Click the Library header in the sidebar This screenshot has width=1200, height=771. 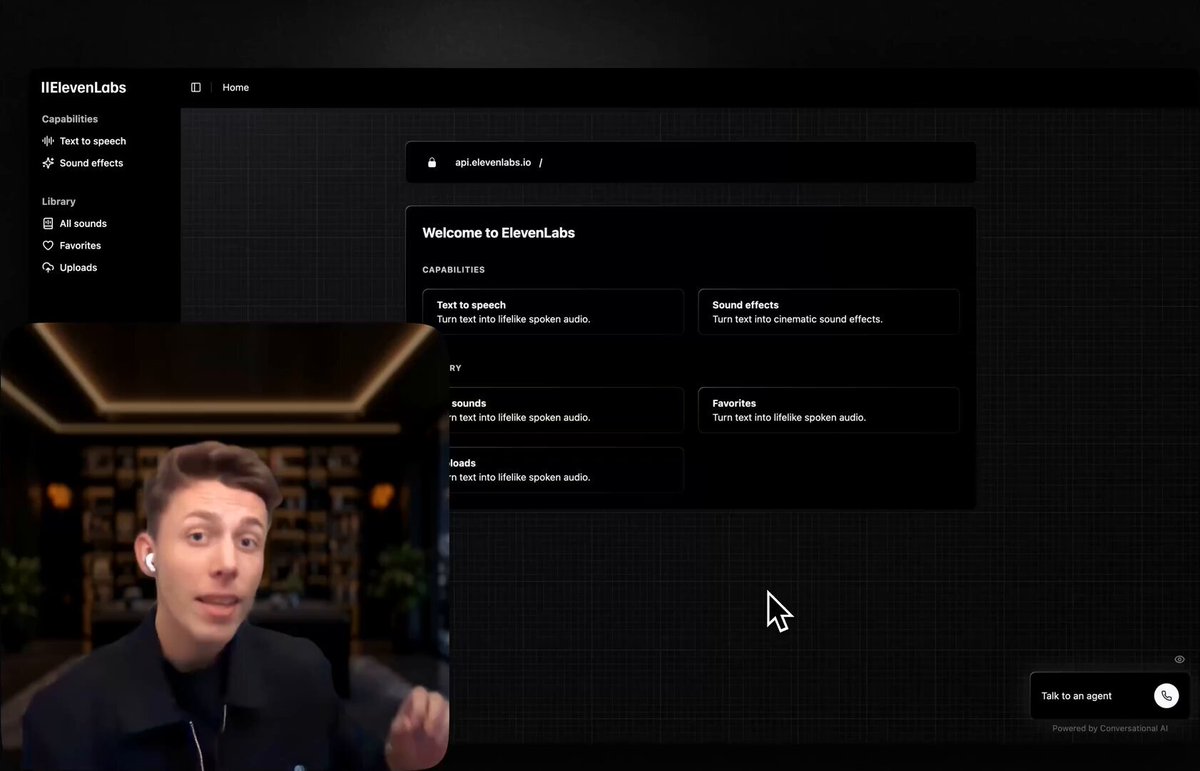[x=59, y=202]
